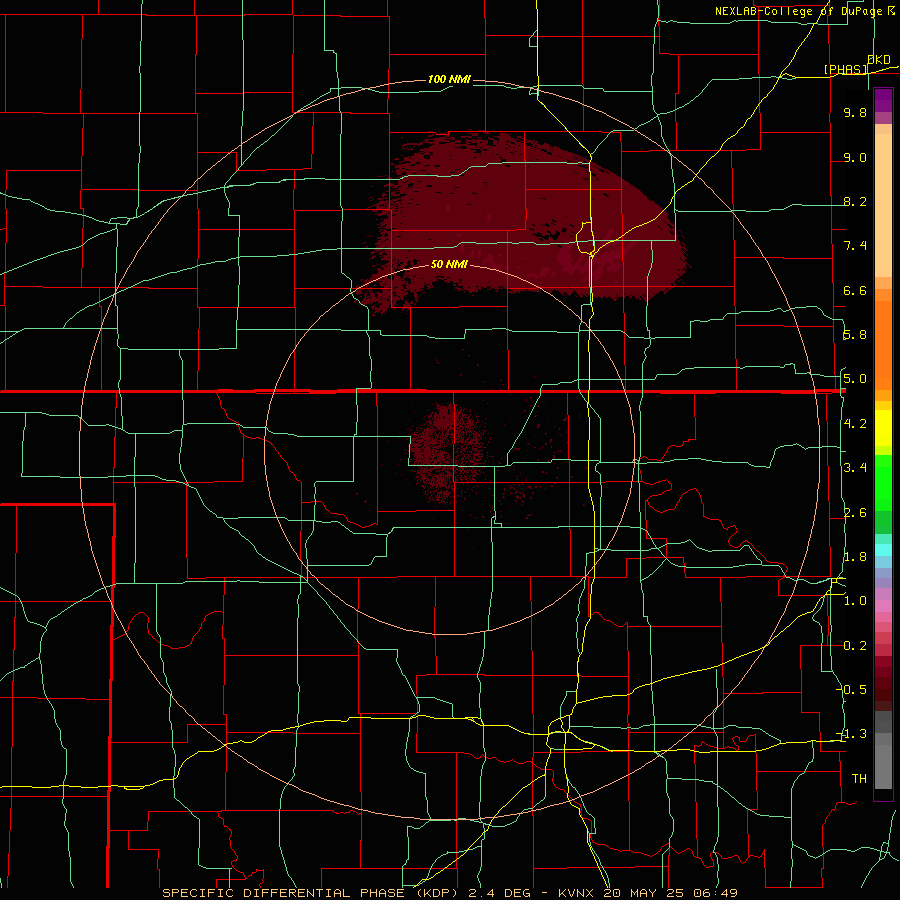Click the 4.2 value on color scale
The width and height of the screenshot is (900, 900).
(x=855, y=424)
